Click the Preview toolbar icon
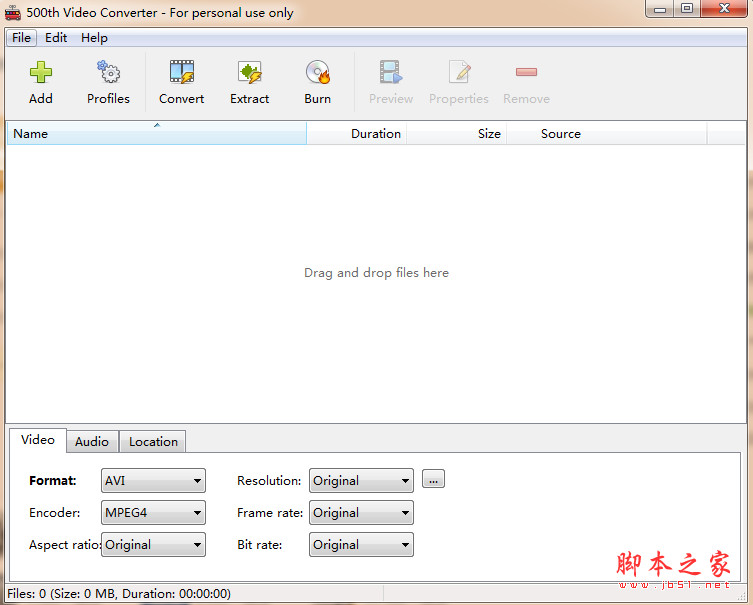 point(391,72)
